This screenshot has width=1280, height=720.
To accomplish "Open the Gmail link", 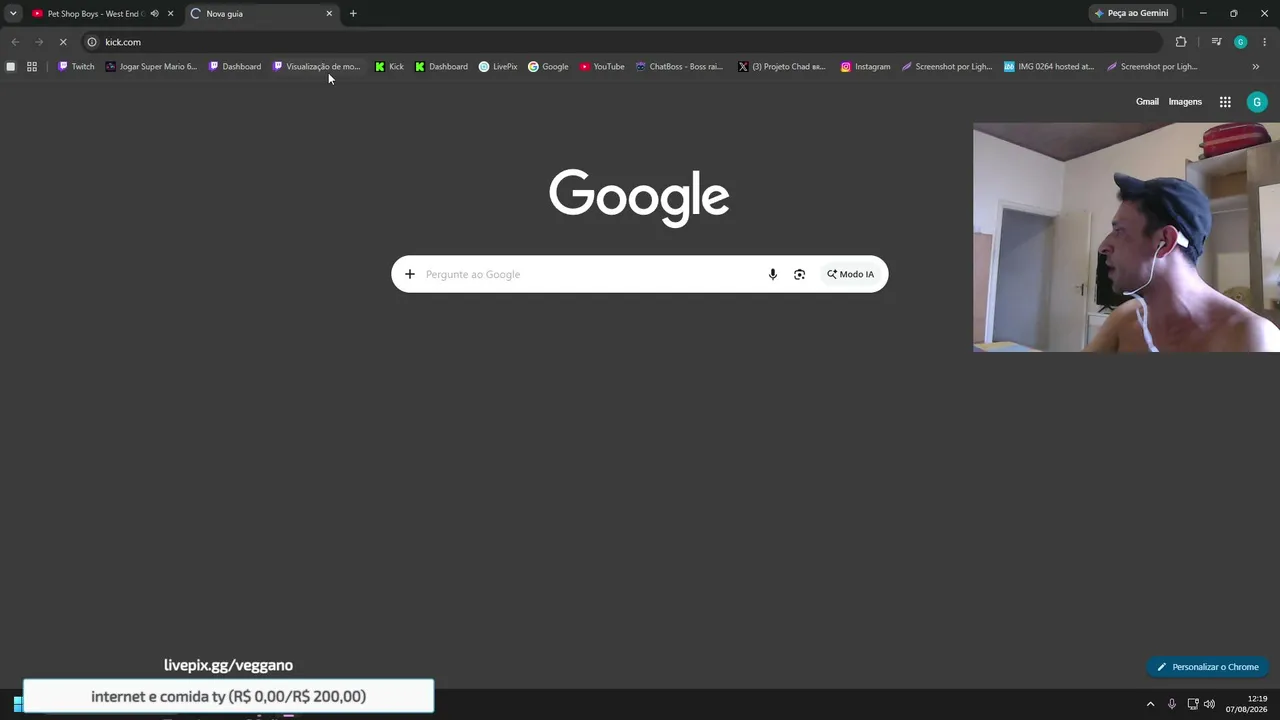I will (1147, 102).
